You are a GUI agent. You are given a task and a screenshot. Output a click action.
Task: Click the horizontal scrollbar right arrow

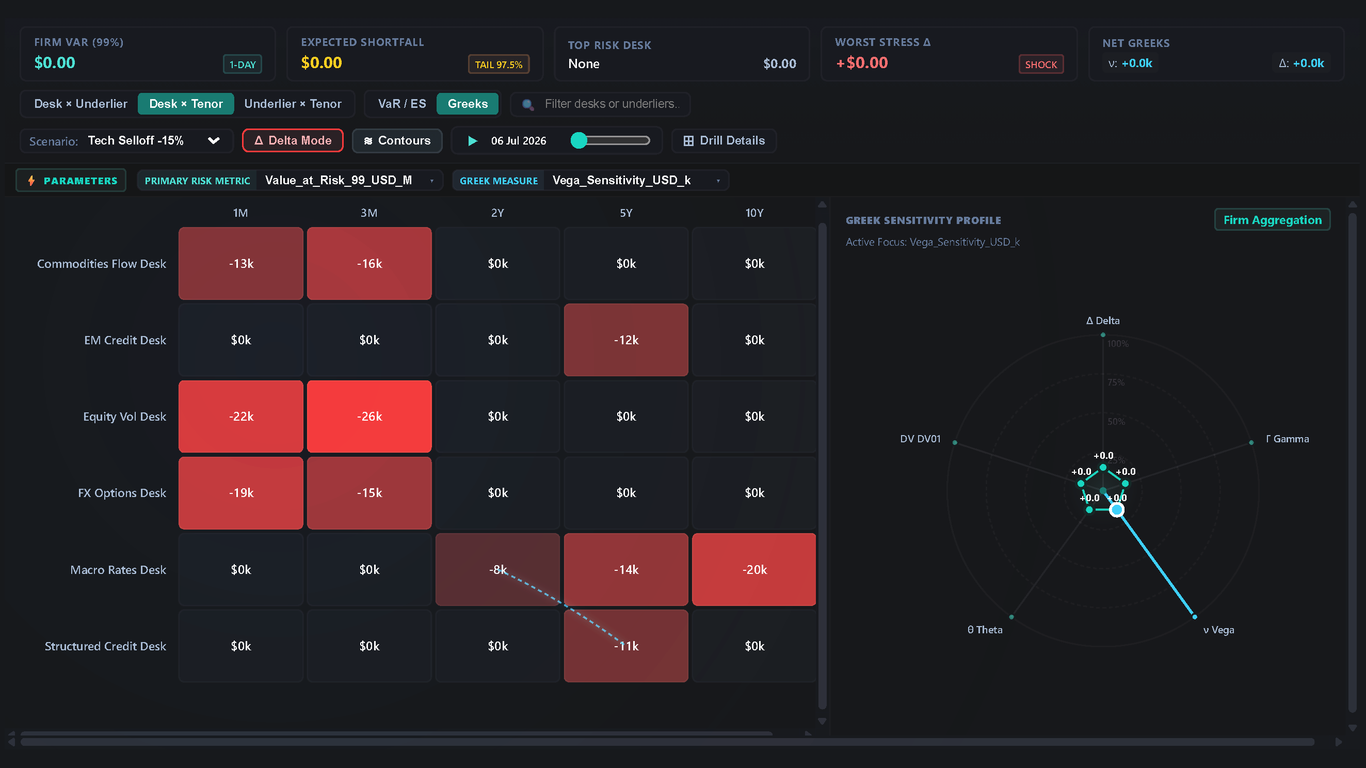click(1339, 742)
